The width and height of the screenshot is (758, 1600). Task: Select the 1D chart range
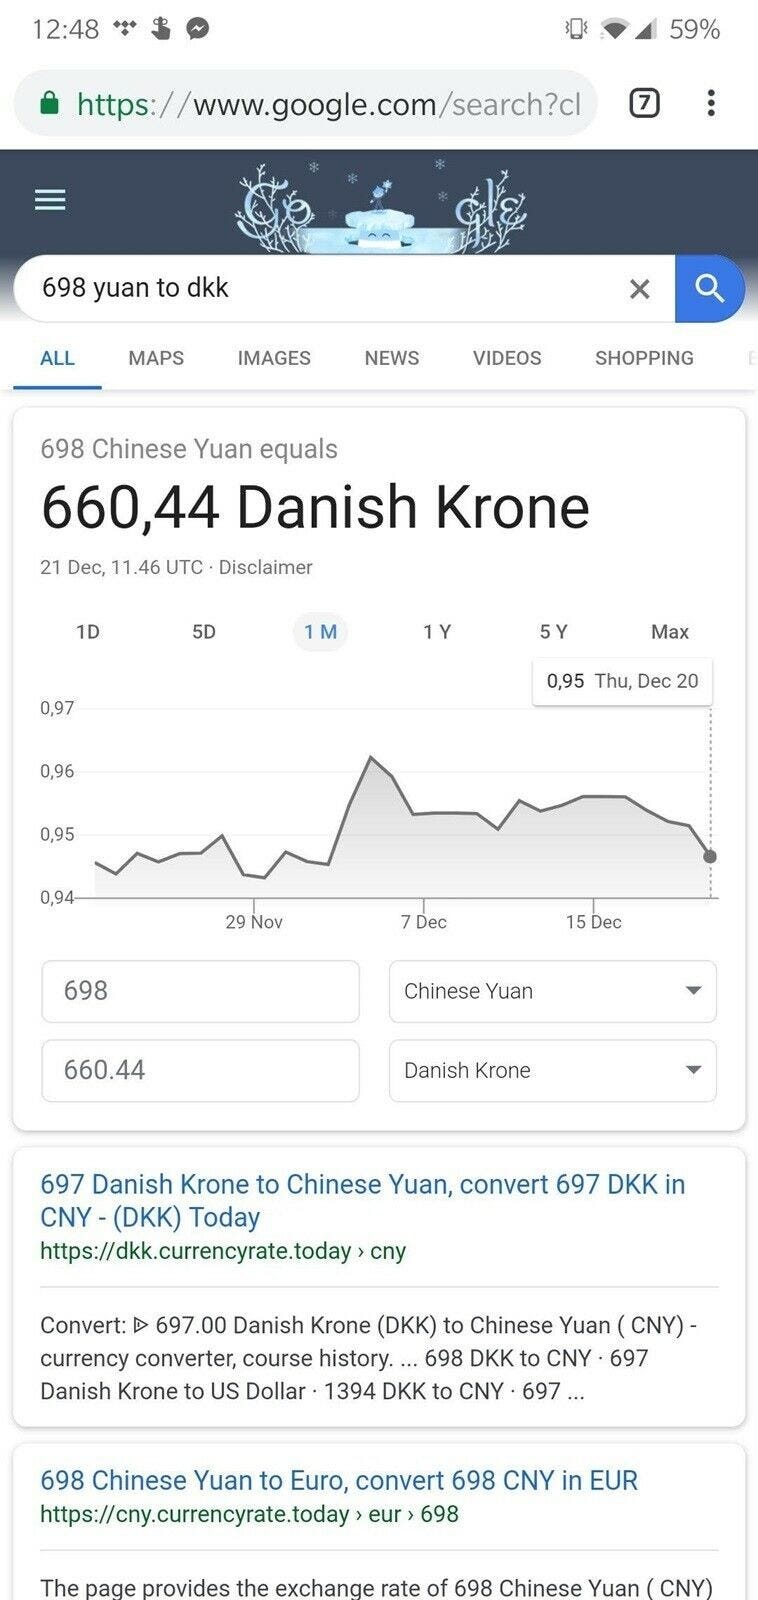point(88,632)
